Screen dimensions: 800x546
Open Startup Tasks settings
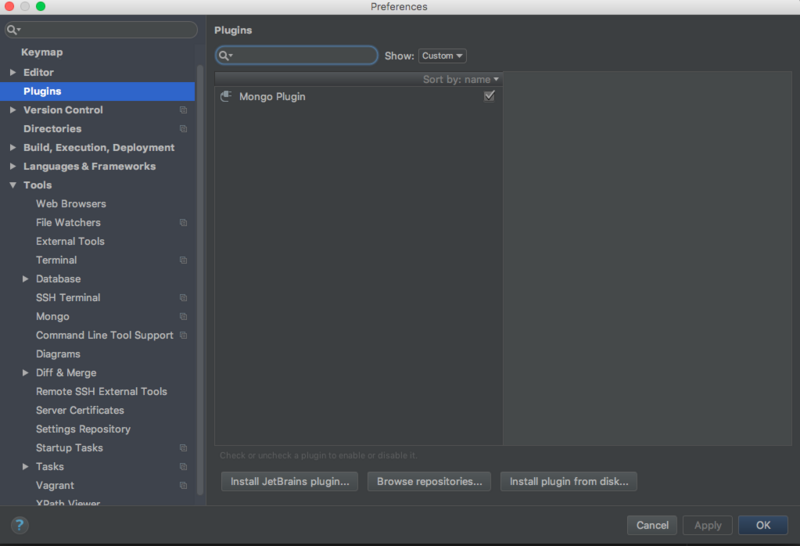69,448
